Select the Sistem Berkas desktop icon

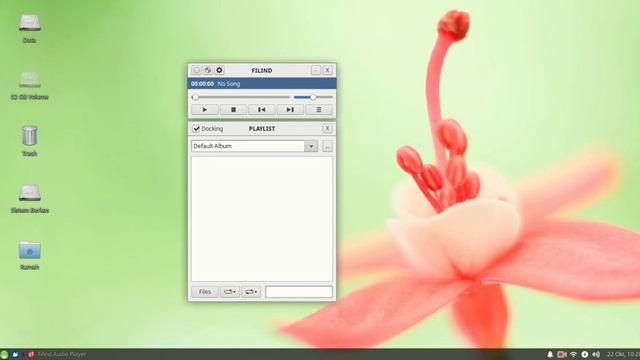[x=29, y=198]
